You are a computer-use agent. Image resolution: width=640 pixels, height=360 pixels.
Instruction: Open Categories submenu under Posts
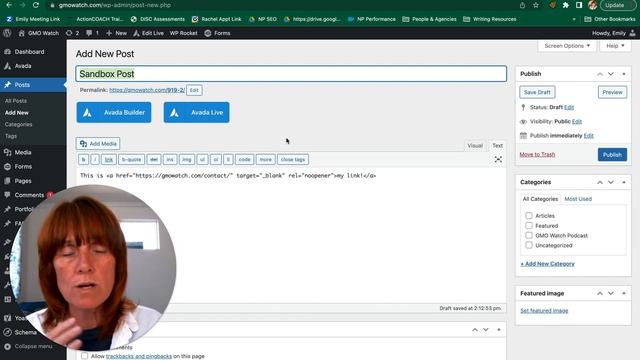[x=18, y=124]
